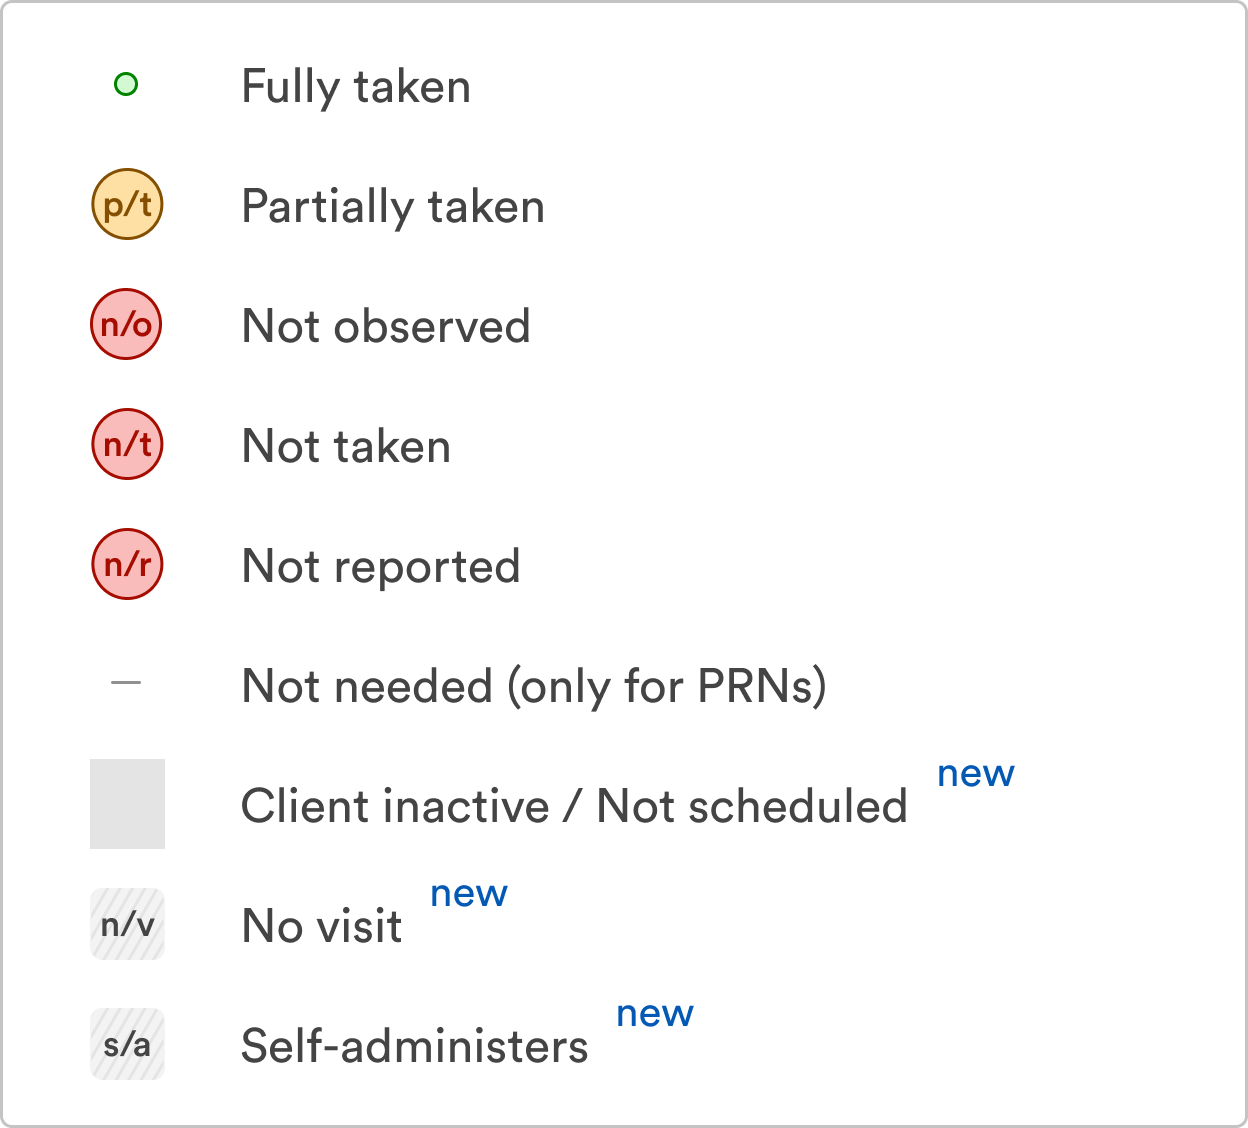Click the Fully taken label
The width and height of the screenshot is (1248, 1128).
coord(356,87)
